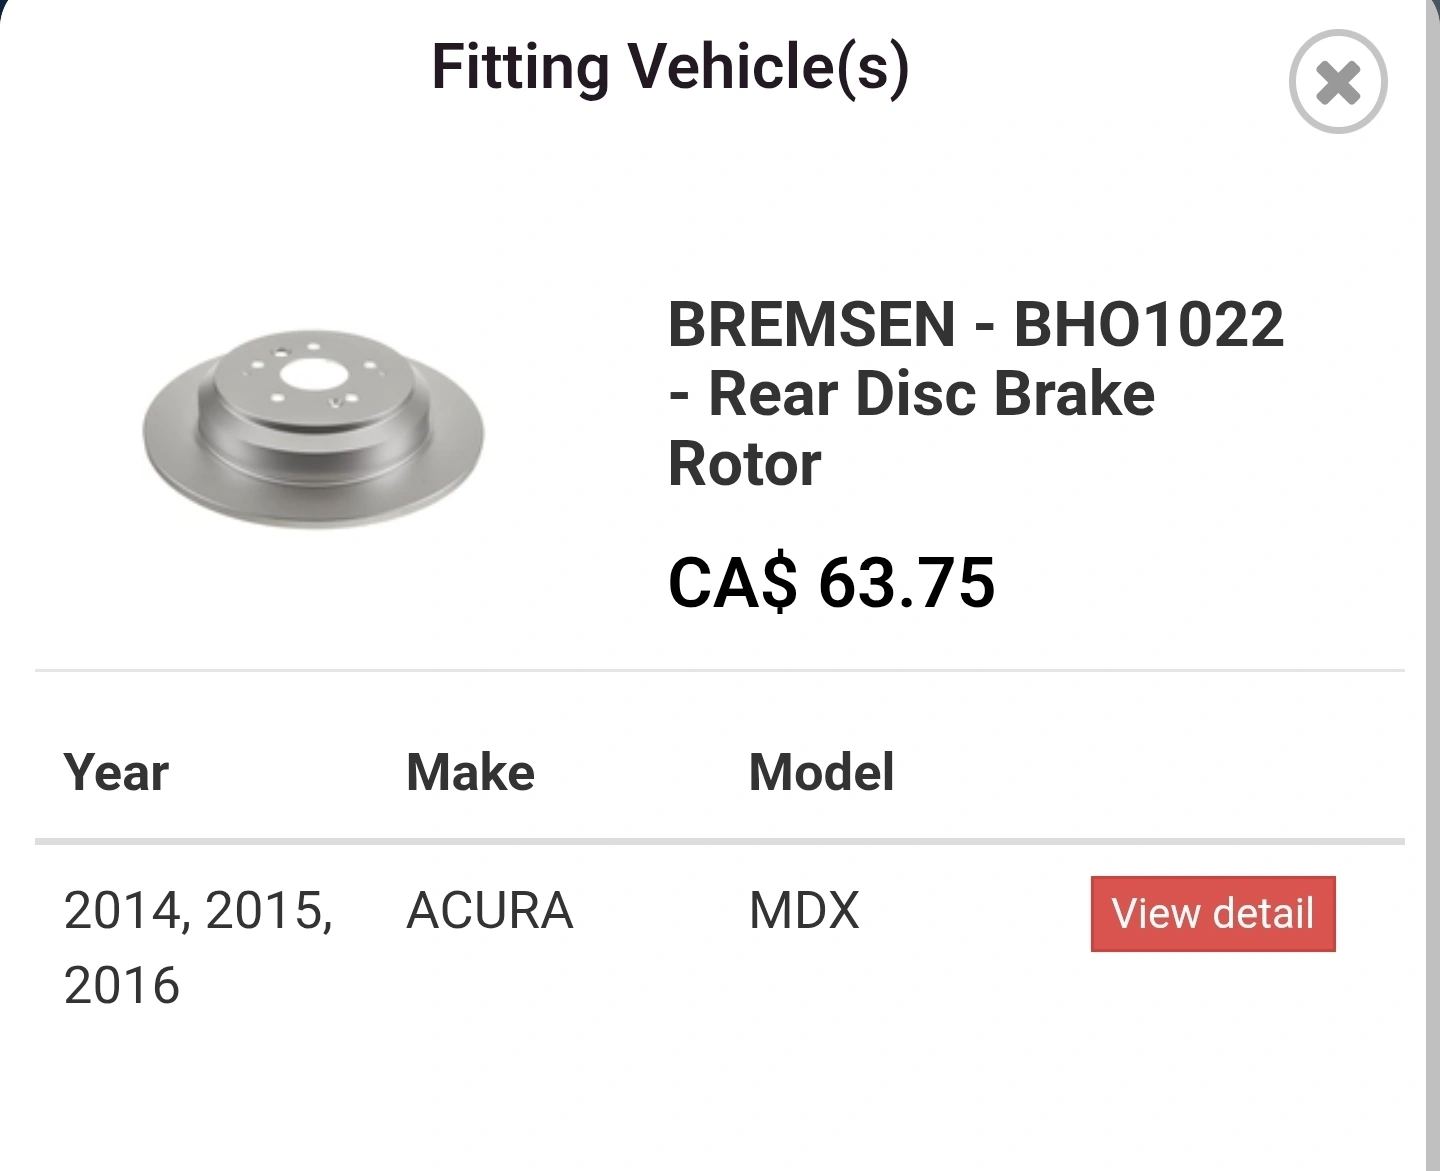This screenshot has width=1440, height=1171.
Task: Click the word Rotor in product title
Action: 744,464
